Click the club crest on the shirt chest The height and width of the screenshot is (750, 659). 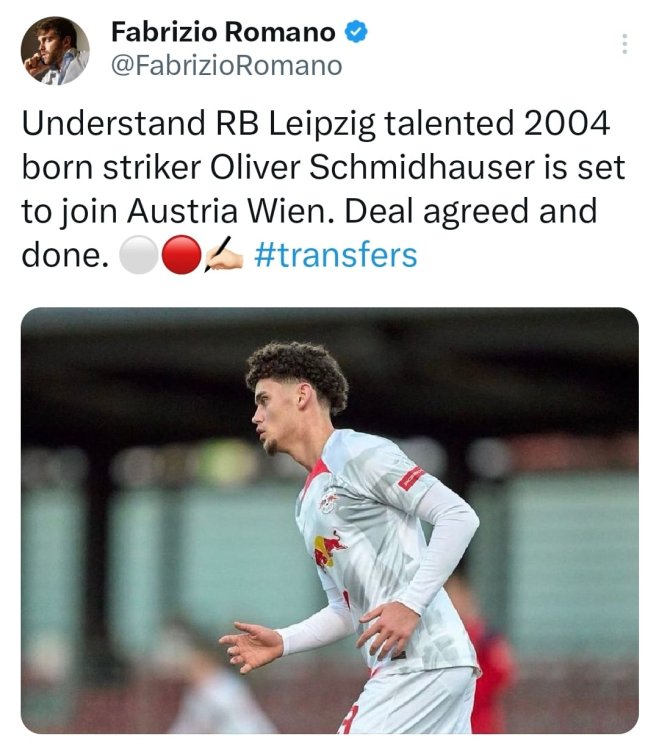(x=329, y=500)
